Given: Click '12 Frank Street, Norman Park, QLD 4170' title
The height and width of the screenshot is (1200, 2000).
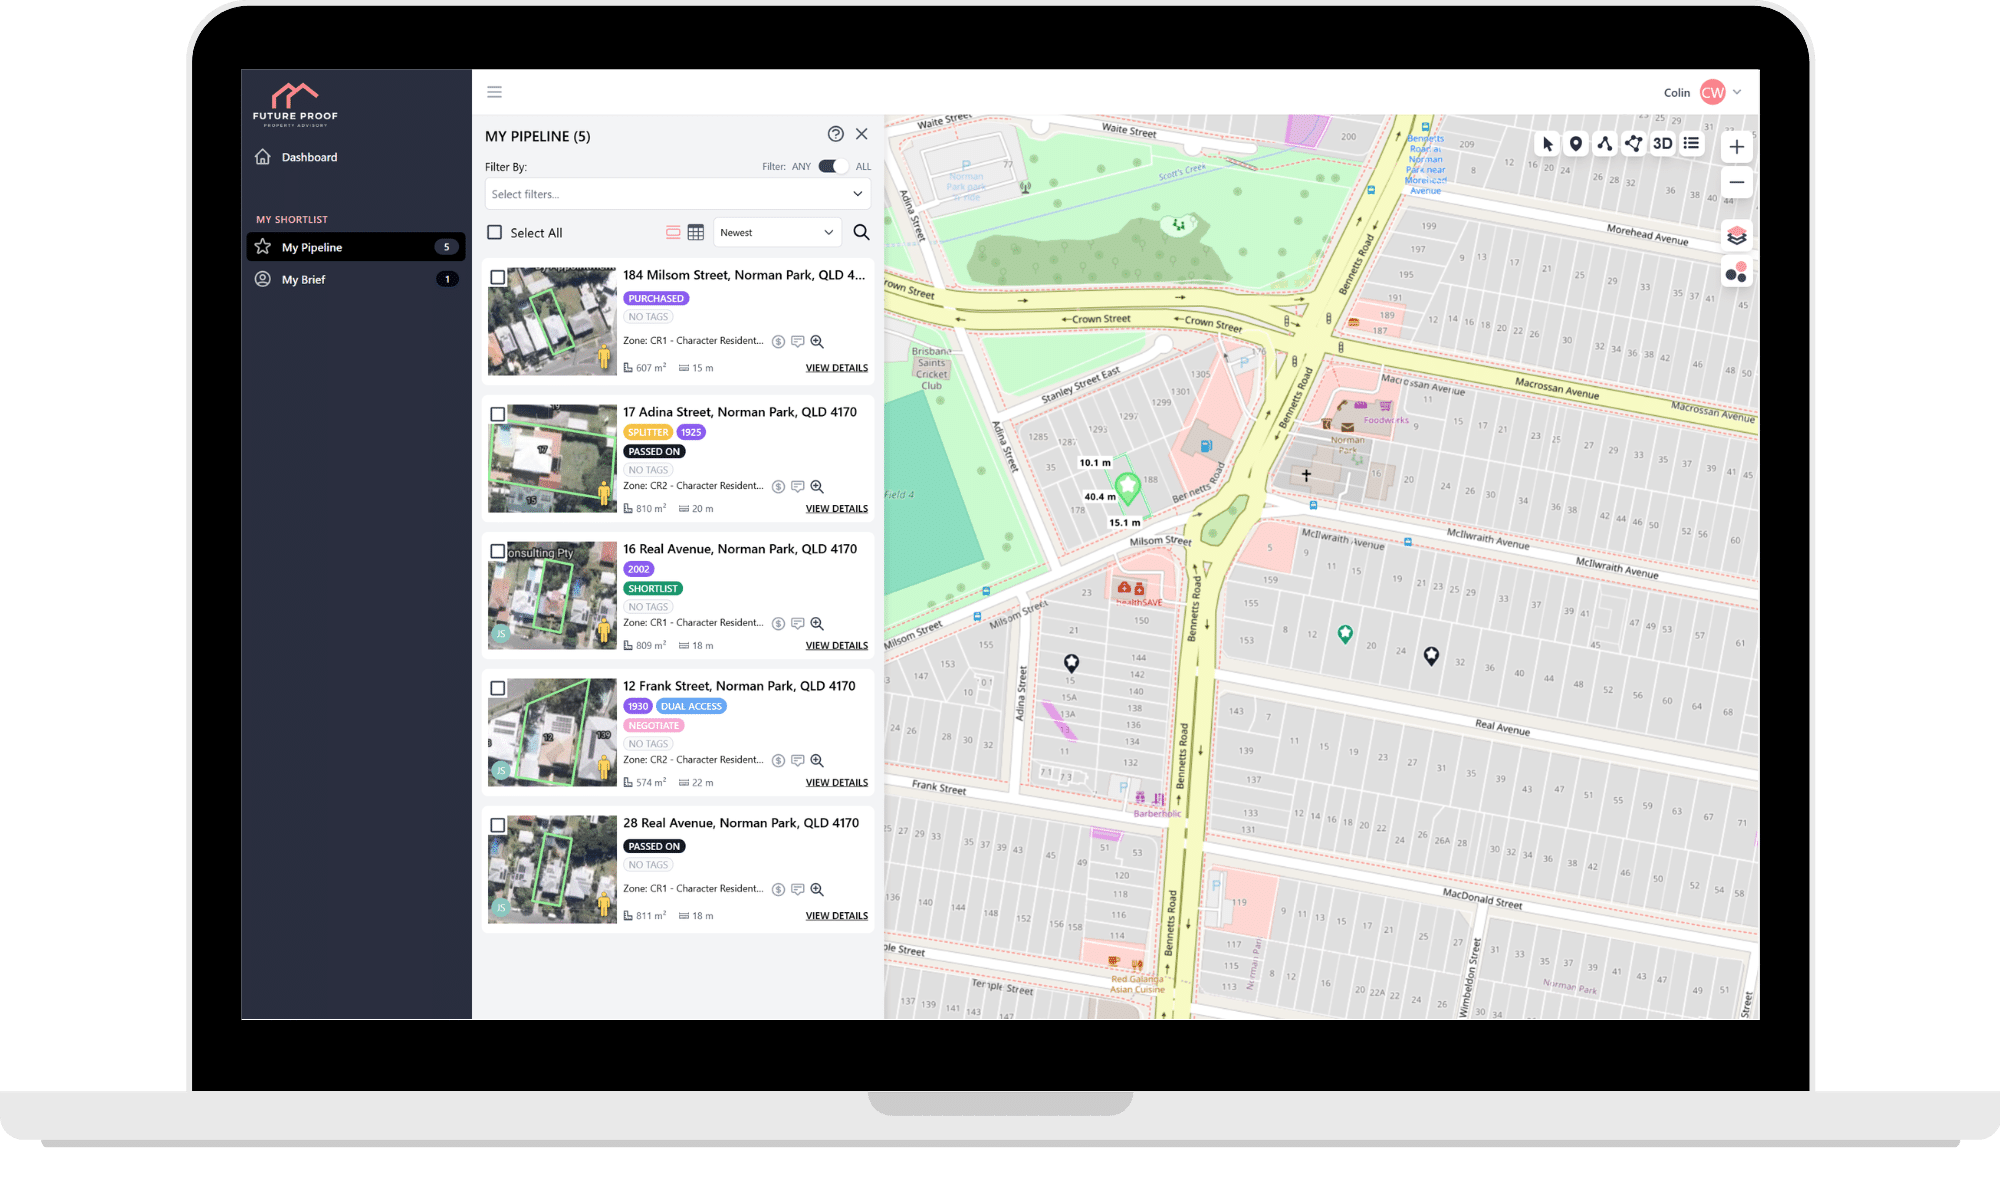Looking at the screenshot, I should point(739,686).
